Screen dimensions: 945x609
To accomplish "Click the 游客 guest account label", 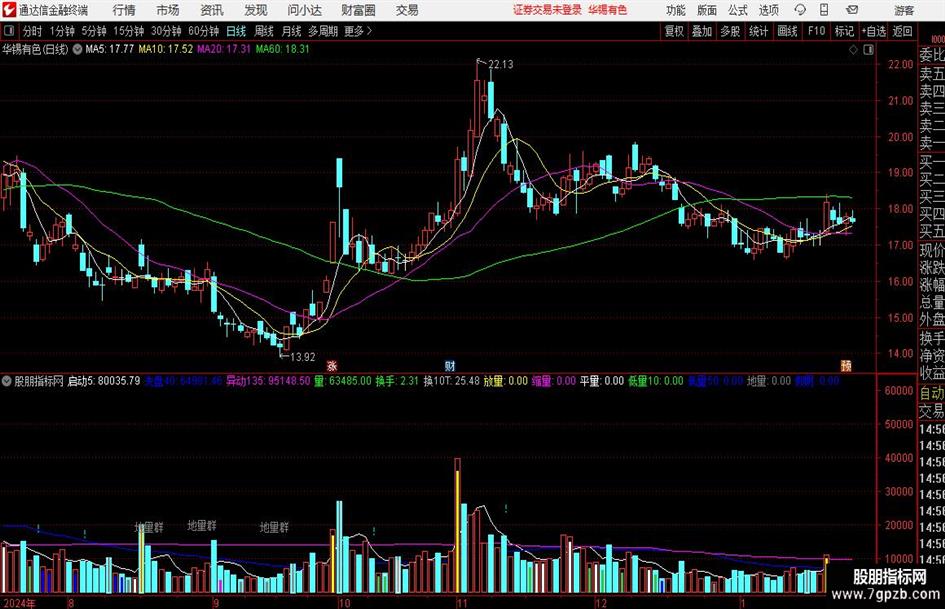I will [904, 10].
